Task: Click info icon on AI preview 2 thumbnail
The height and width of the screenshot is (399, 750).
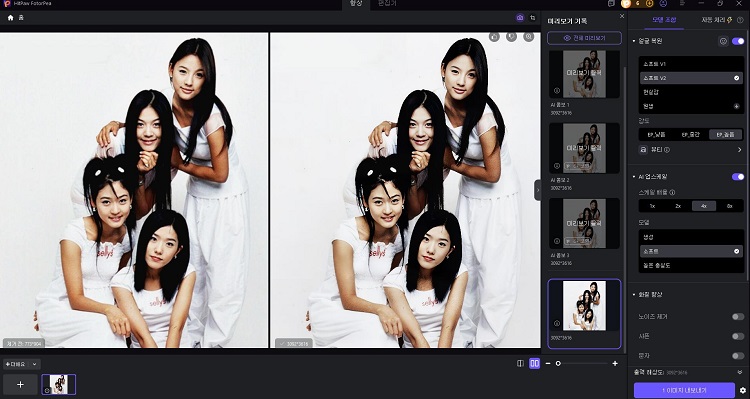Action: (557, 166)
